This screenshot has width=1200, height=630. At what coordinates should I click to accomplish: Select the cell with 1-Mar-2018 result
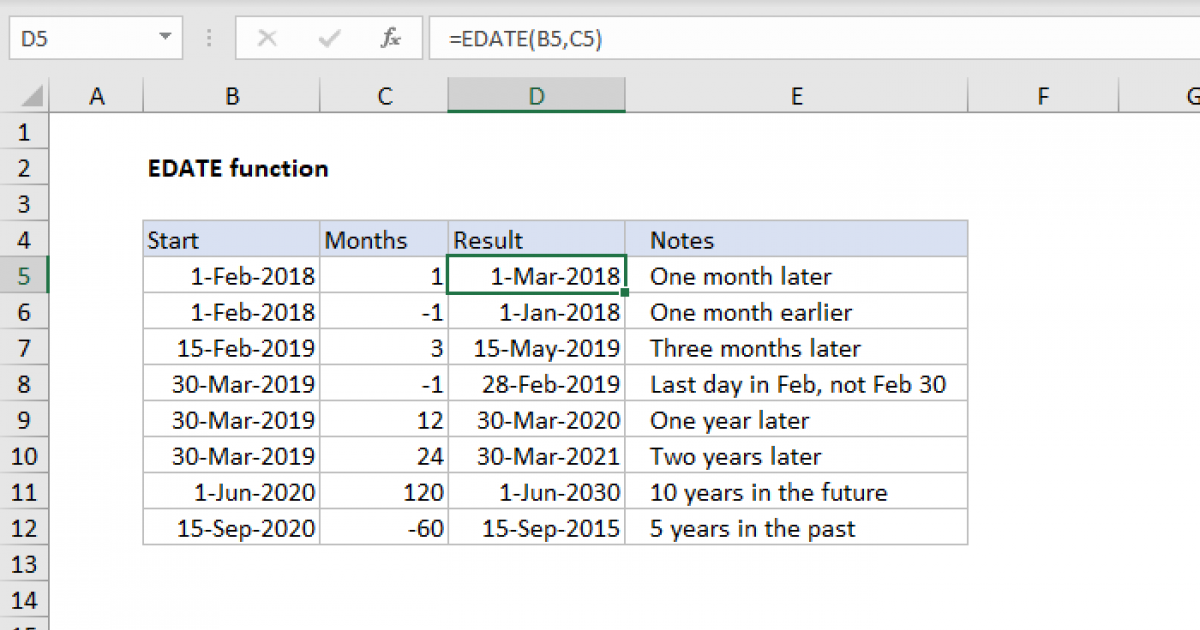(536, 275)
